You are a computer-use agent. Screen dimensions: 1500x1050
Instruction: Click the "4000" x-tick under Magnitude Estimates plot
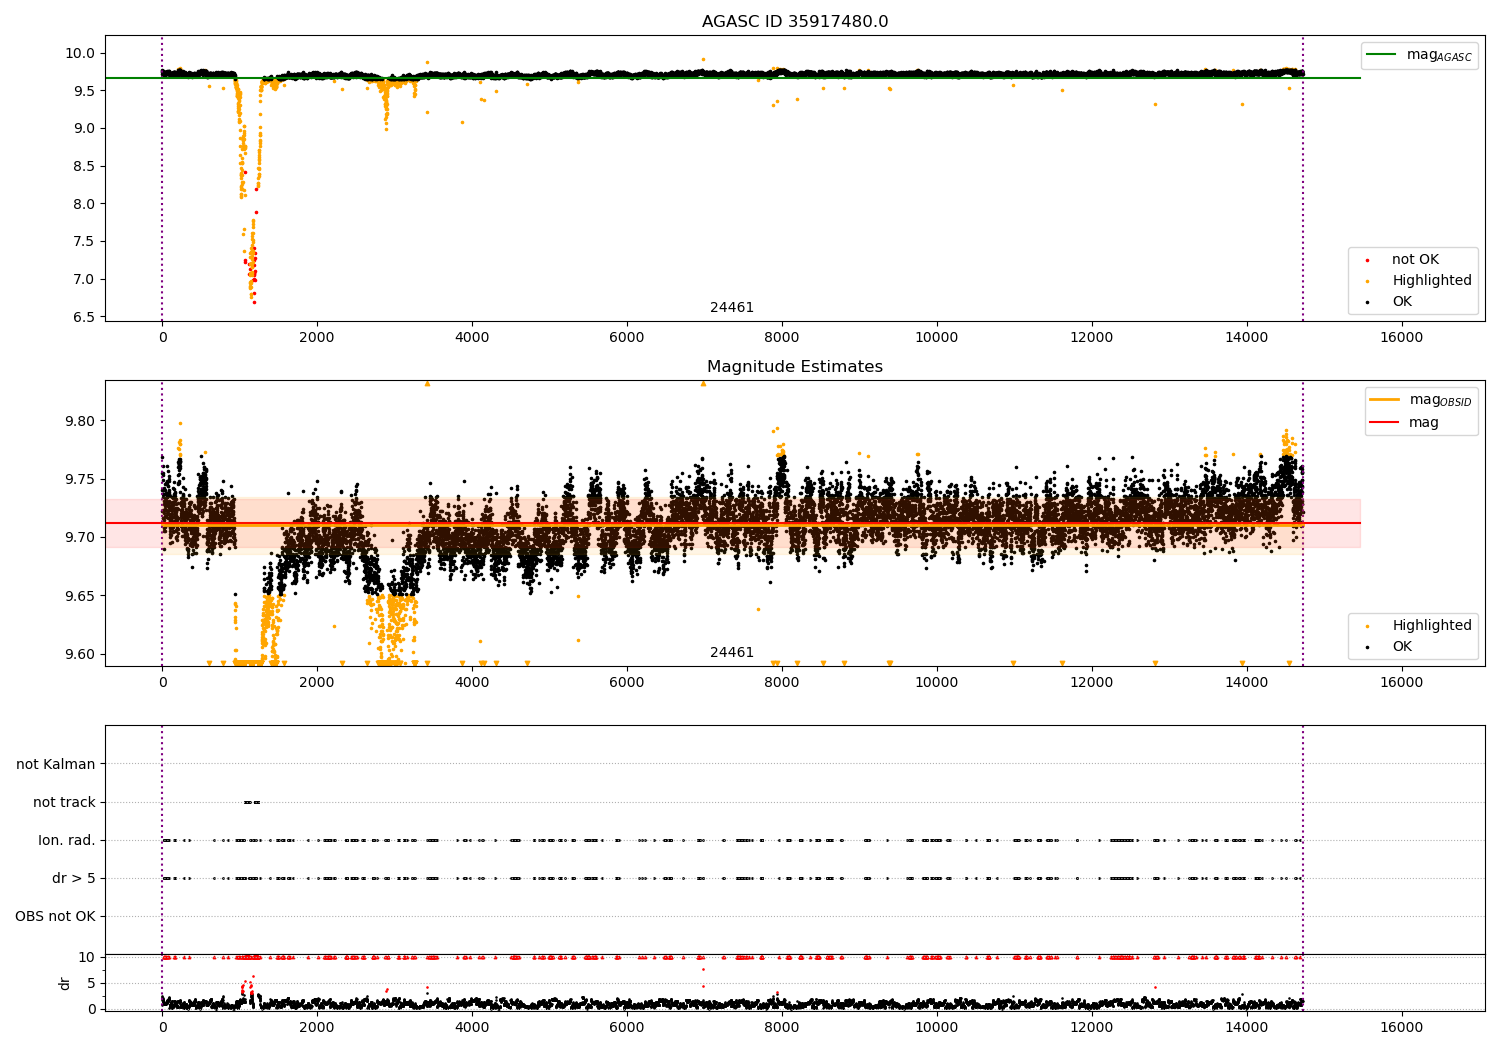(x=472, y=683)
